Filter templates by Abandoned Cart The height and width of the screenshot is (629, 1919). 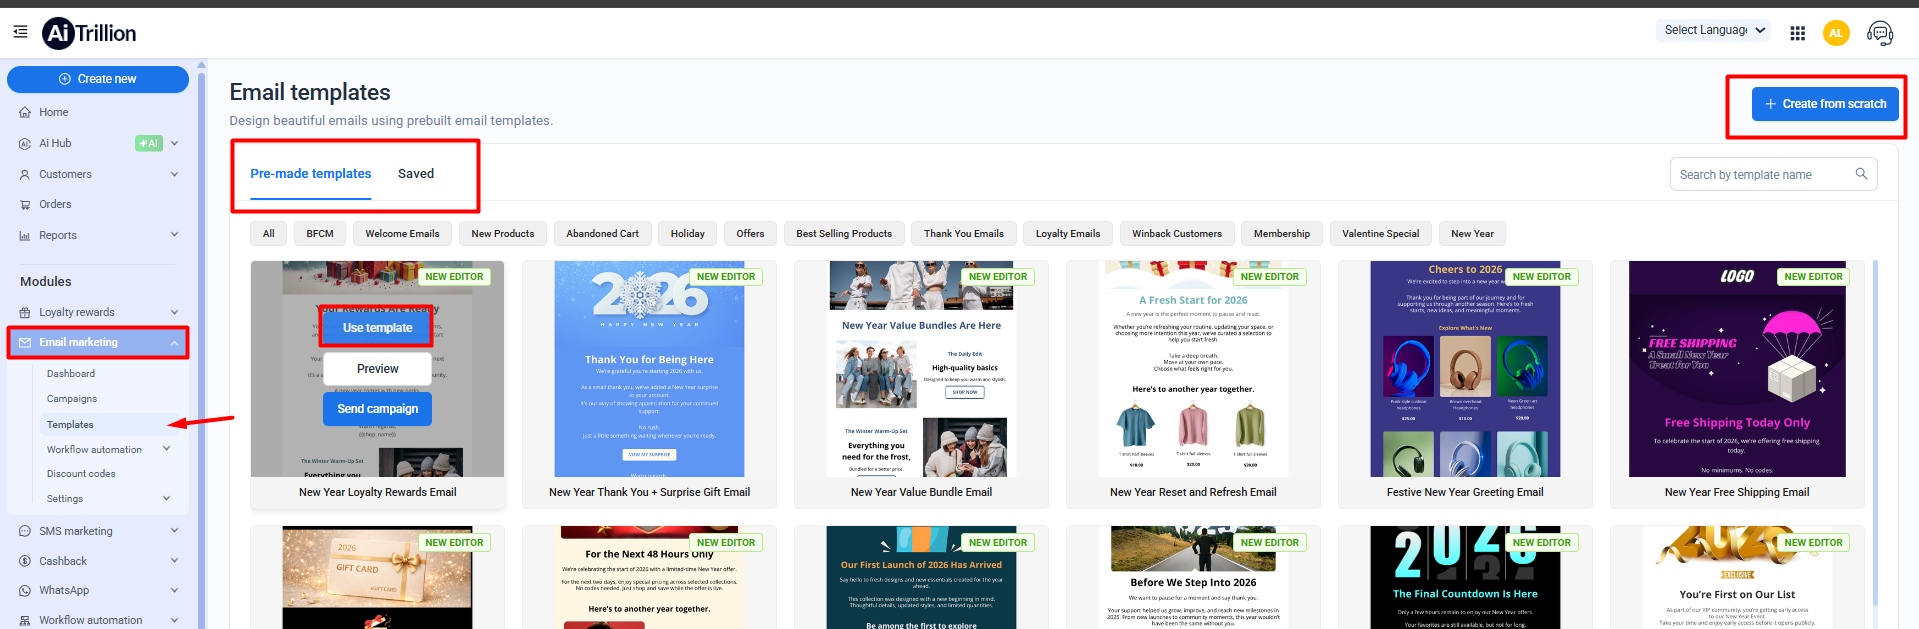coord(602,233)
